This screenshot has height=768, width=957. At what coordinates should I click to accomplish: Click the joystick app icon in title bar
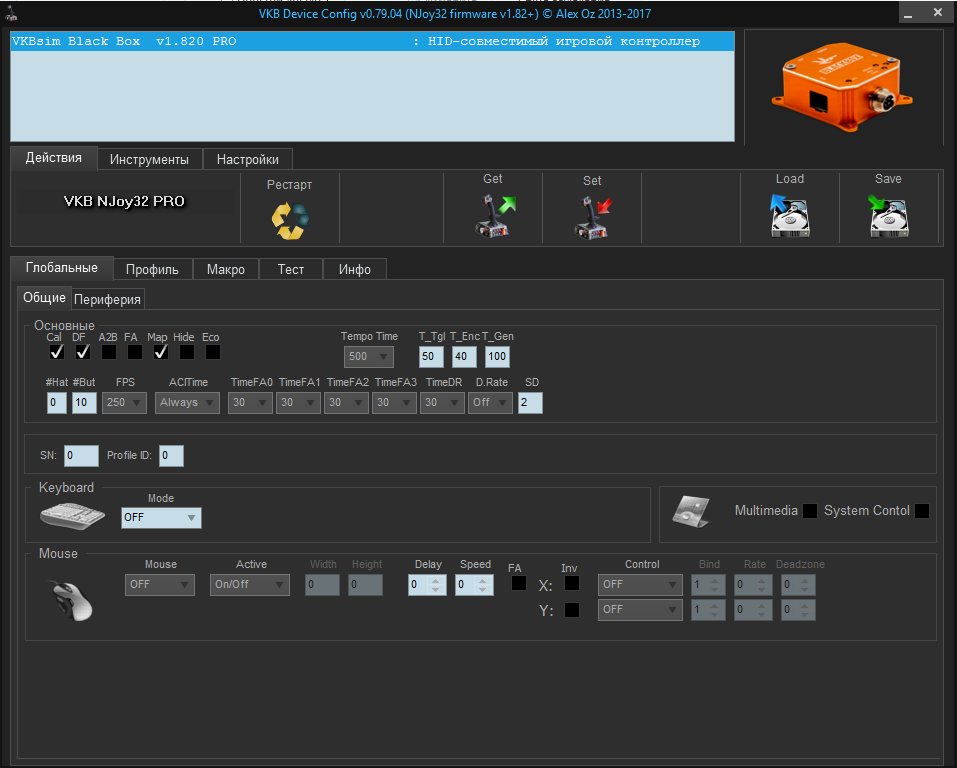coord(11,13)
